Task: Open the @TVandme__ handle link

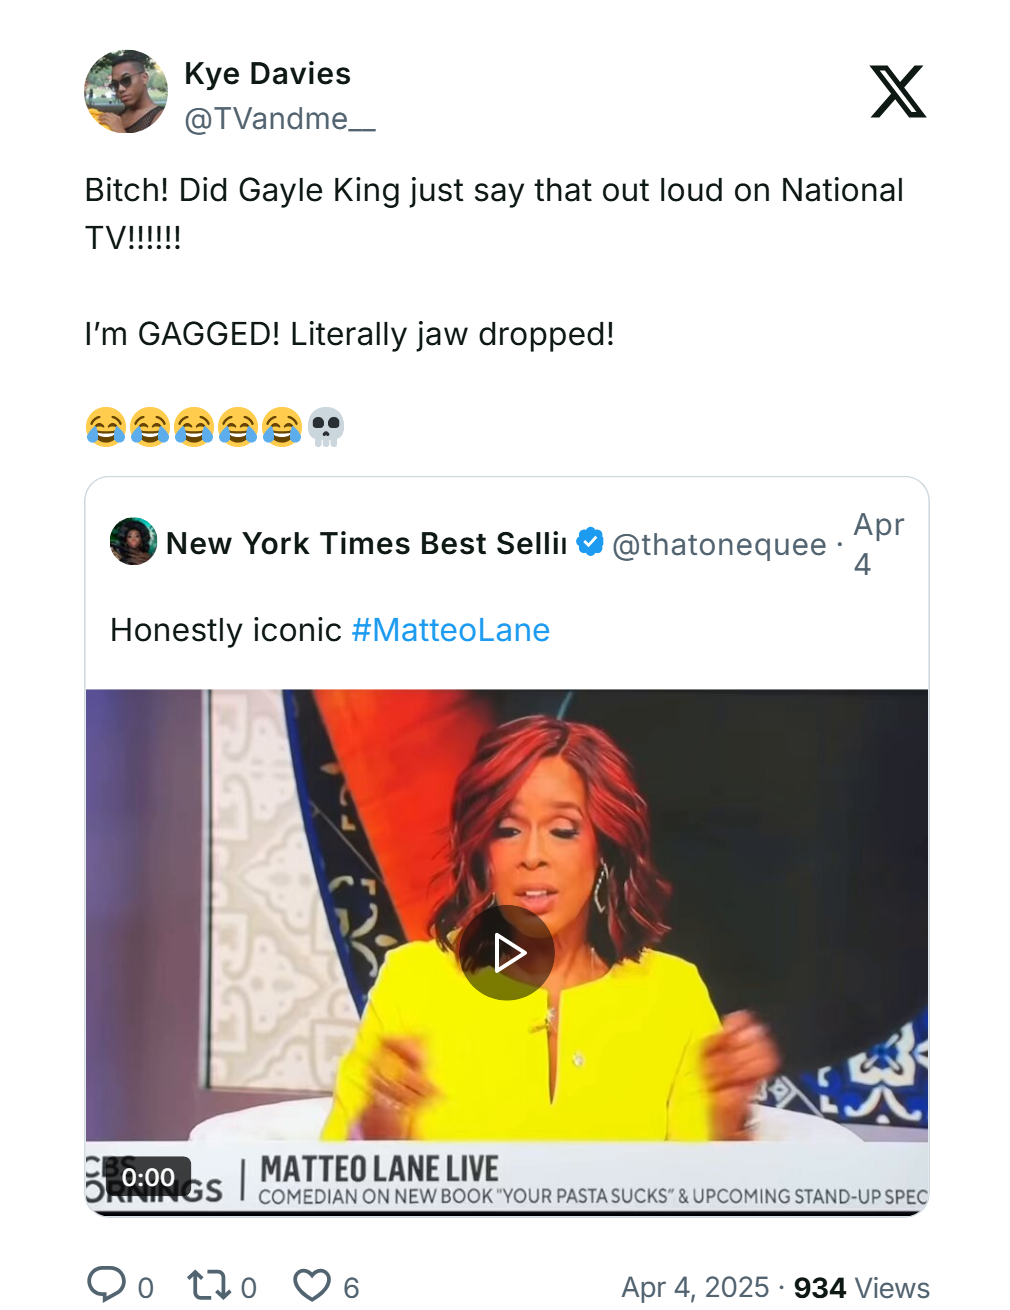Action: coord(279,119)
